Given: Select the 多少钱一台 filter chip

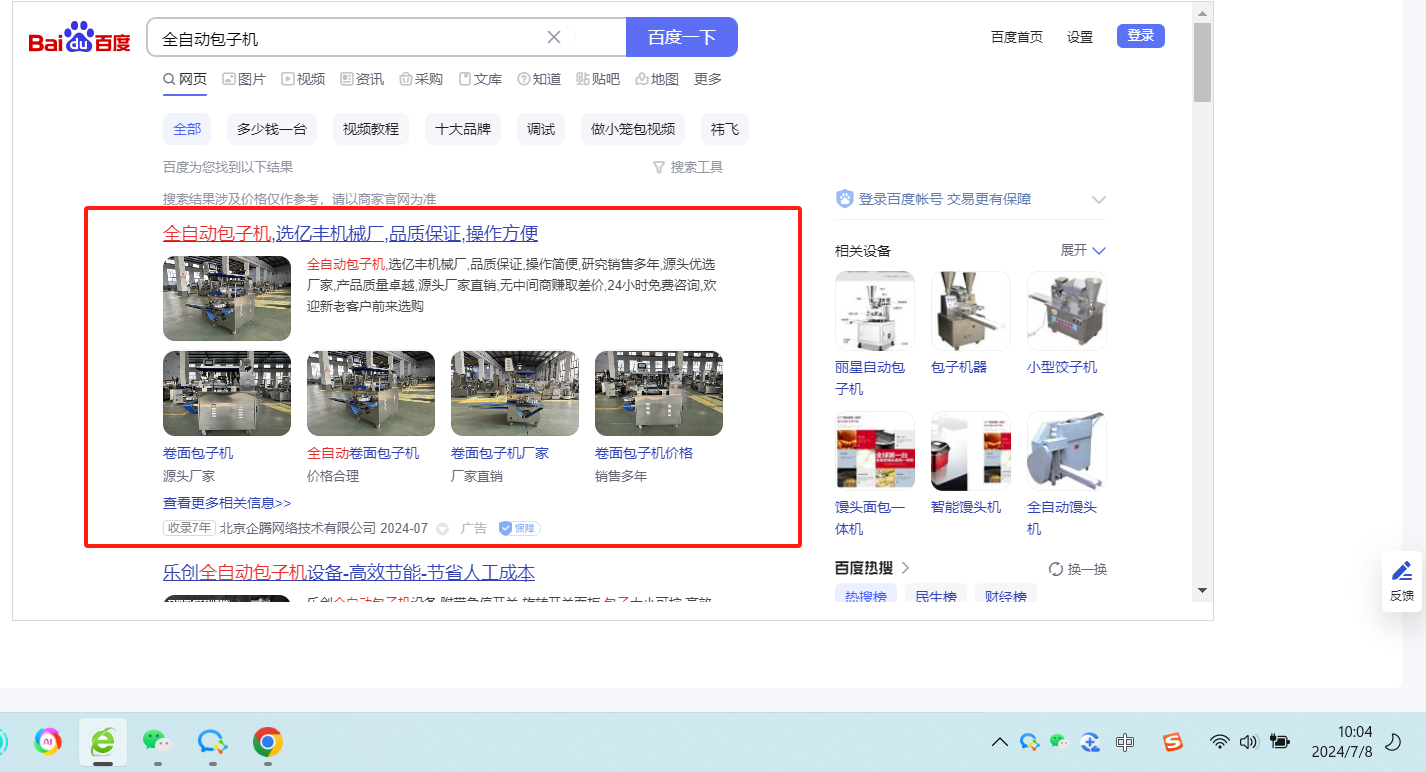Looking at the screenshot, I should (x=272, y=129).
